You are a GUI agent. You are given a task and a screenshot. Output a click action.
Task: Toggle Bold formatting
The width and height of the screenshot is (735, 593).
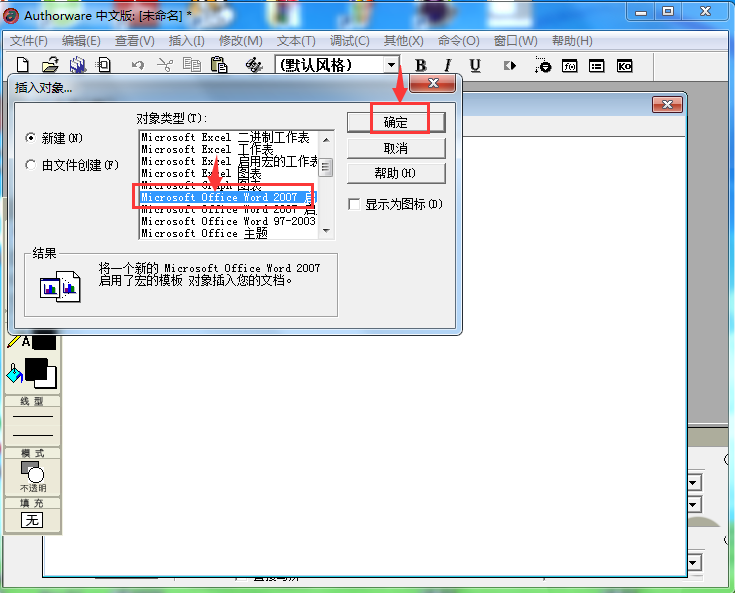tap(420, 66)
